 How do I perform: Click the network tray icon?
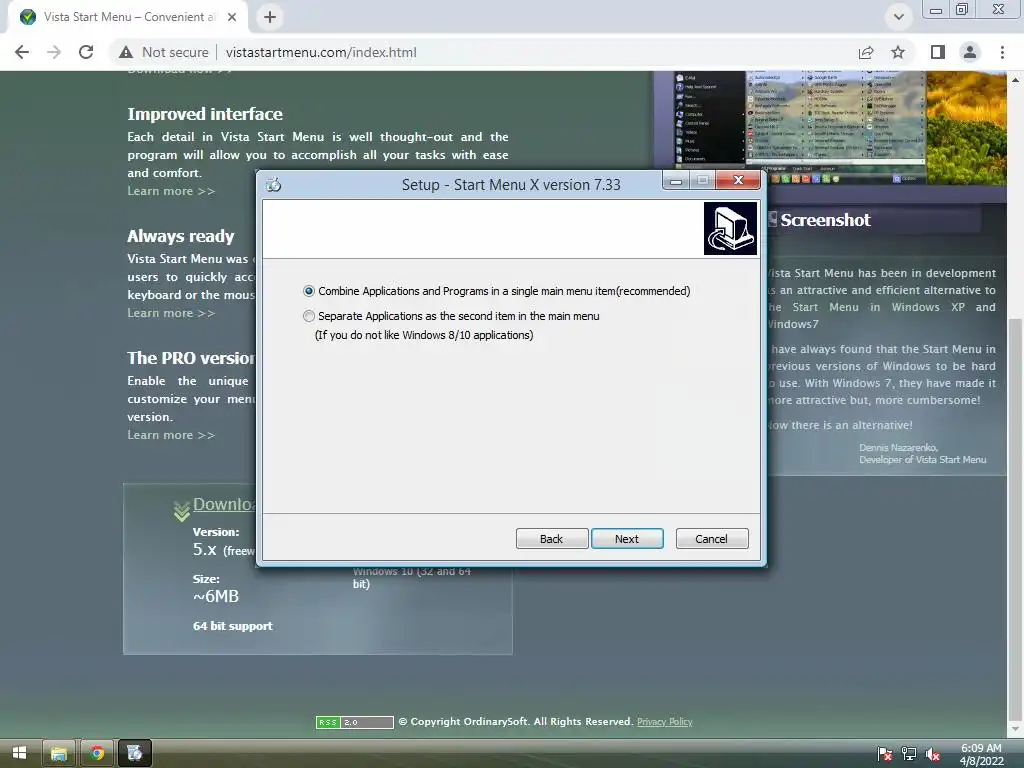(x=908, y=754)
